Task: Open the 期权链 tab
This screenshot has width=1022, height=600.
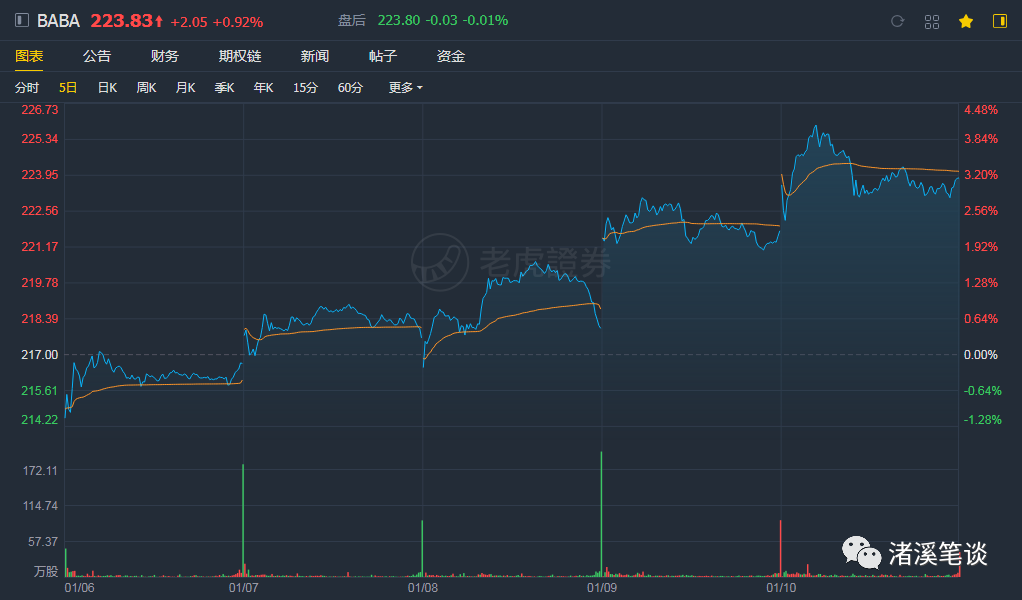Action: 240,56
